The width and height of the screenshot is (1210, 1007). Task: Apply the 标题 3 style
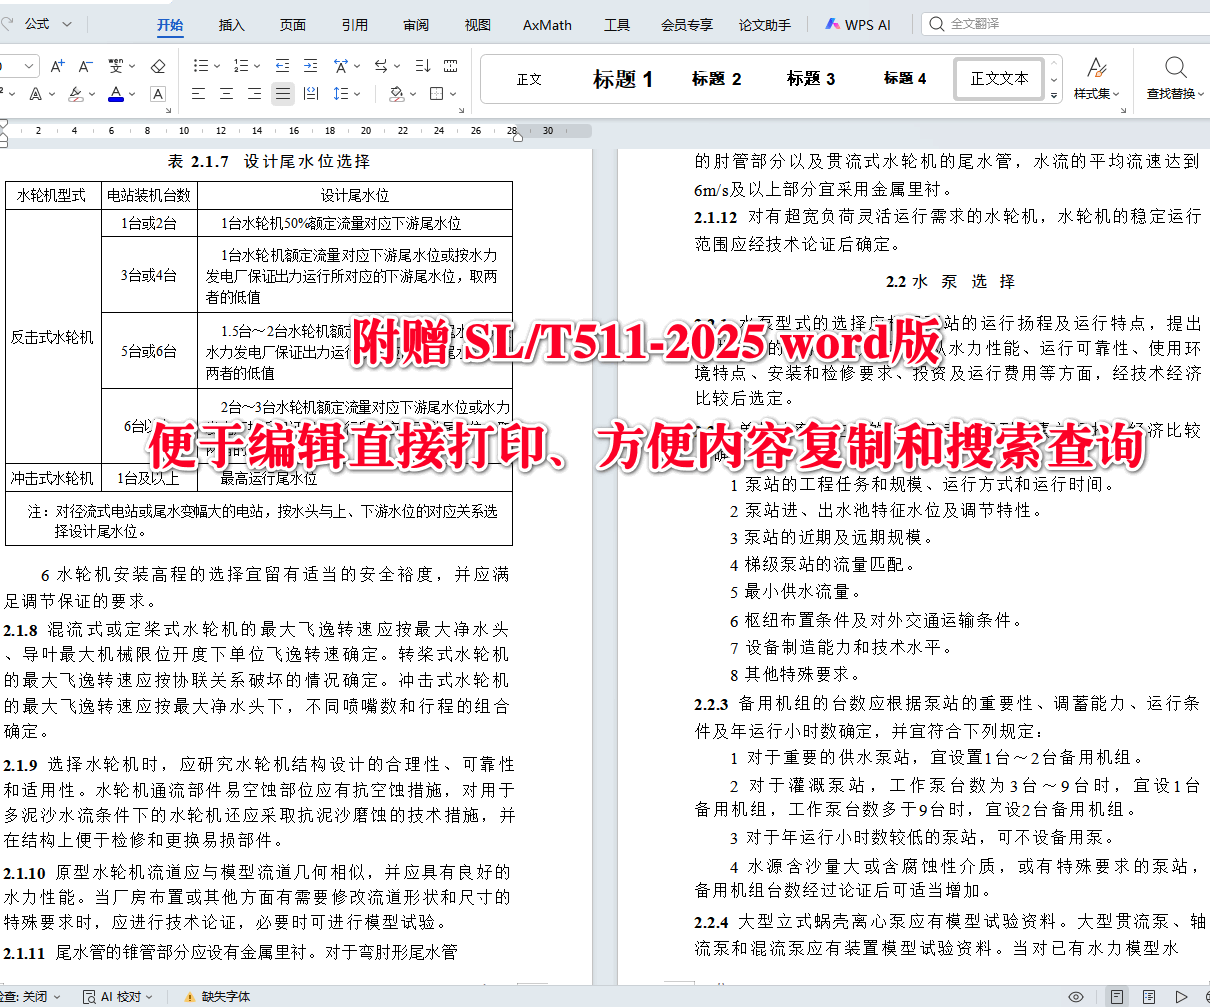[x=811, y=79]
